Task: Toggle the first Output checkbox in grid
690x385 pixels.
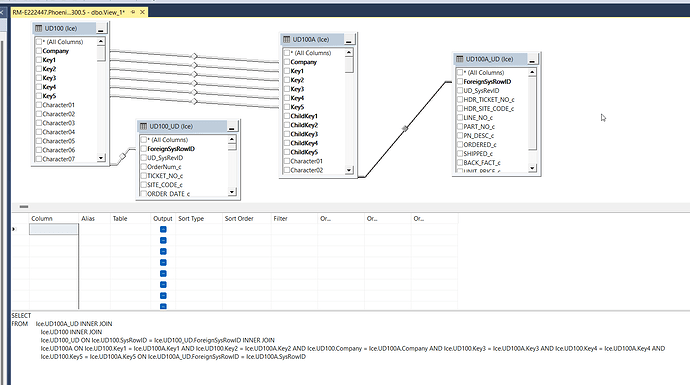Action: coord(163,229)
